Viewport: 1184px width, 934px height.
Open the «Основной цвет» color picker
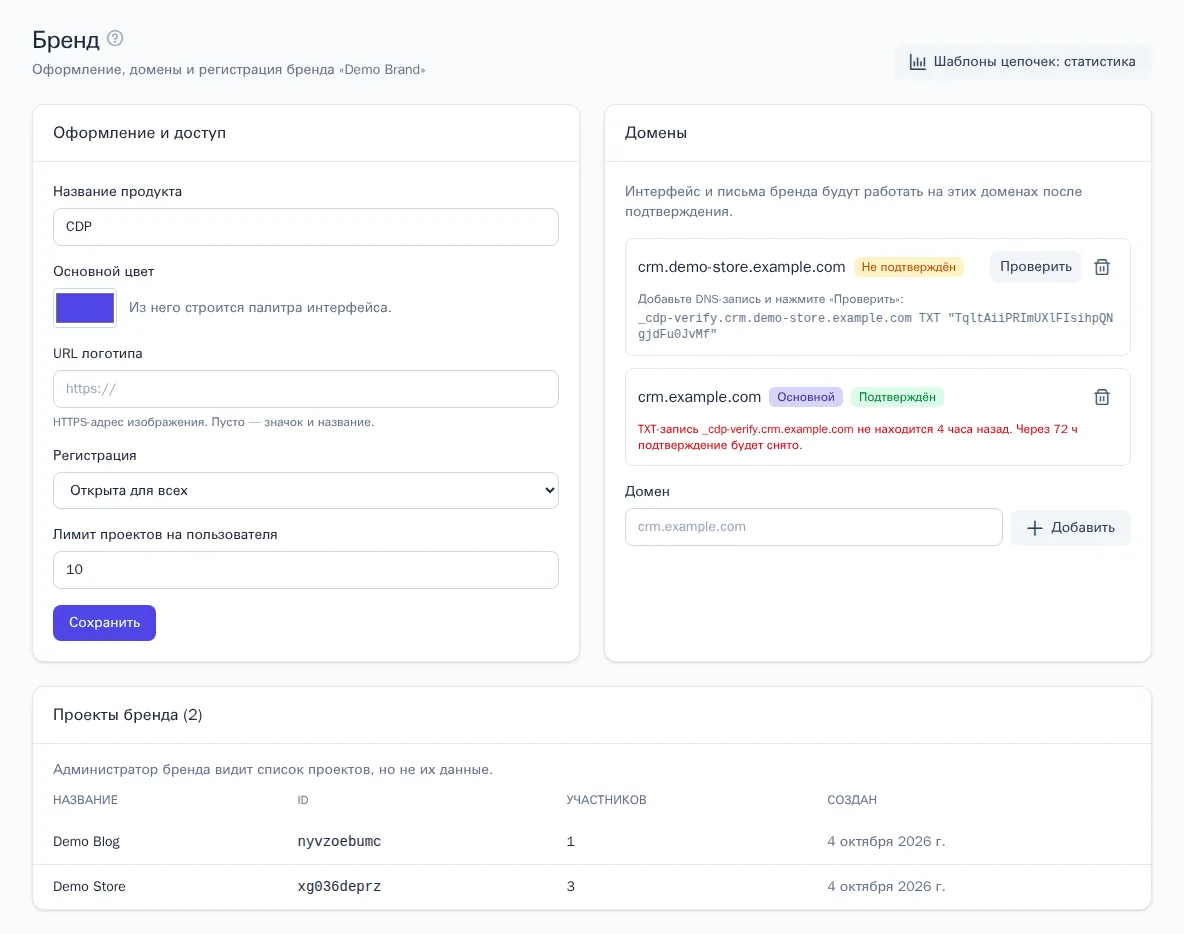pyautogui.click(x=85, y=308)
